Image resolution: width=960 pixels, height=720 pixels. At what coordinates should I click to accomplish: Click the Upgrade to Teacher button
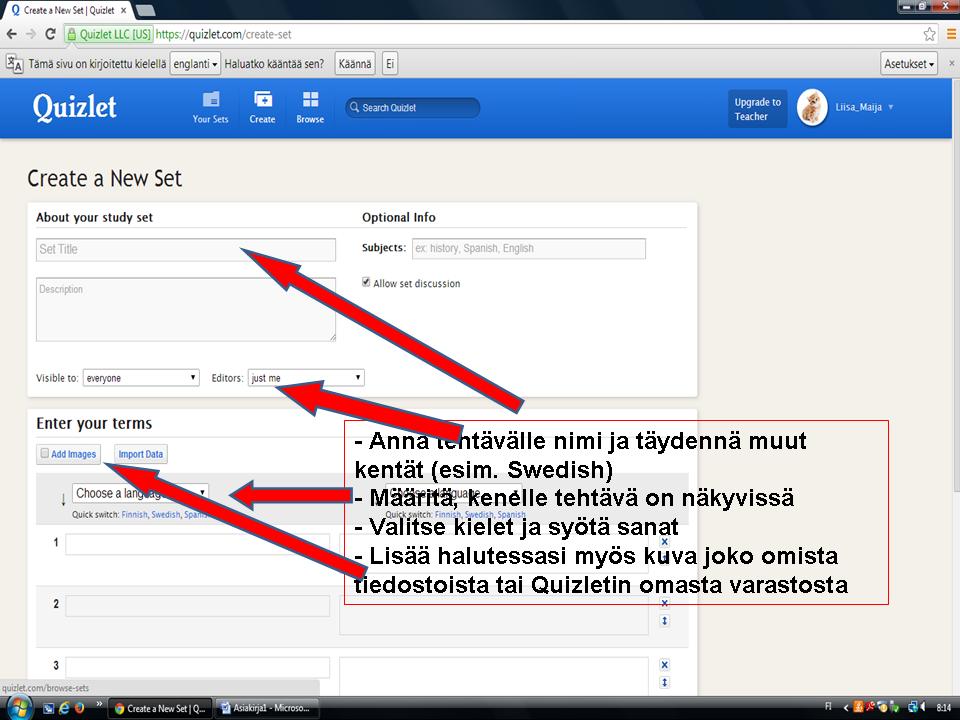click(757, 109)
